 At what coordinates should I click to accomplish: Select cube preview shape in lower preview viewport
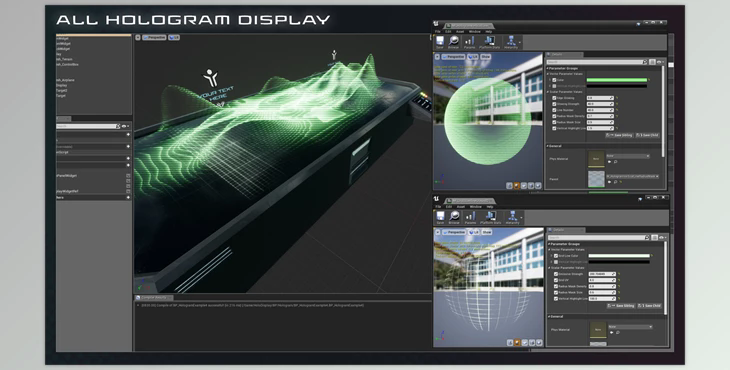[x=532, y=343]
